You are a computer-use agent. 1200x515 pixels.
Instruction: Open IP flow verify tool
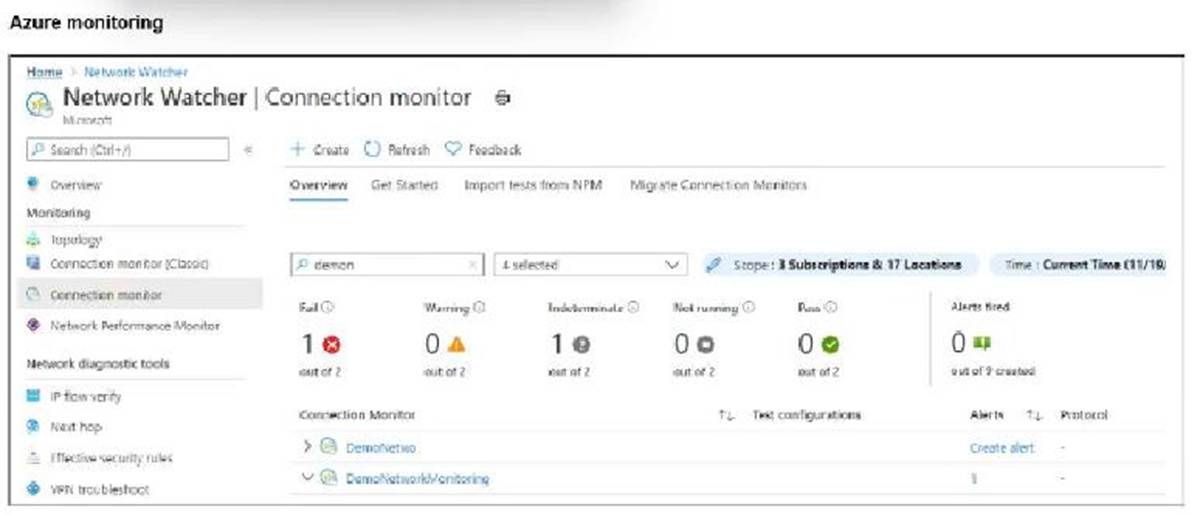[85, 396]
